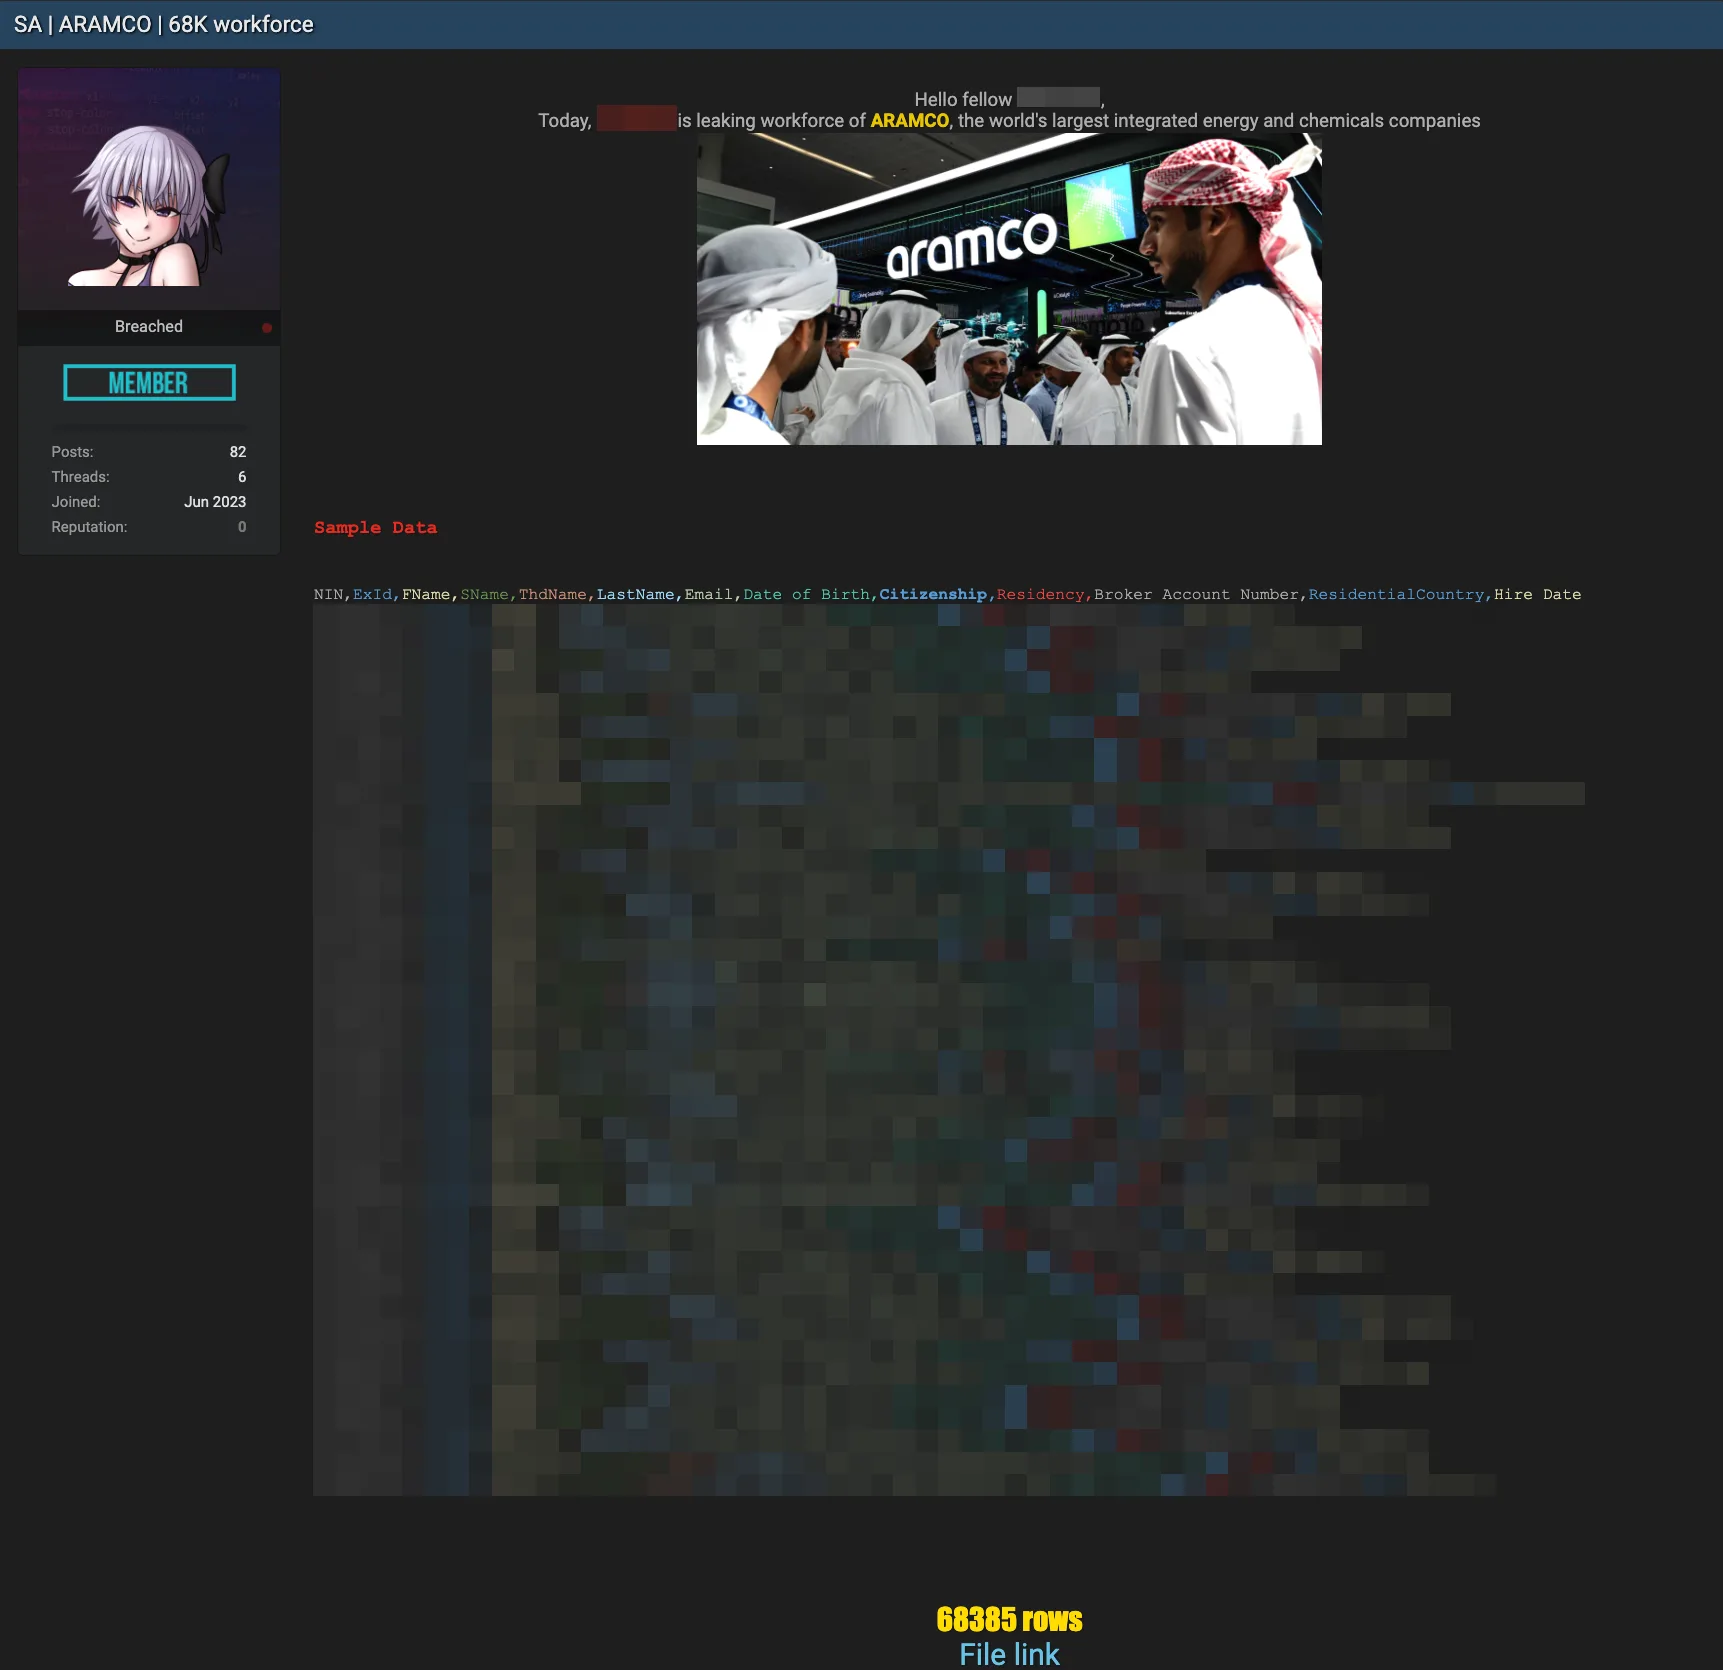Click the 'Date of Birth' column header
Screen dimensions: 1723x1670
(806, 595)
